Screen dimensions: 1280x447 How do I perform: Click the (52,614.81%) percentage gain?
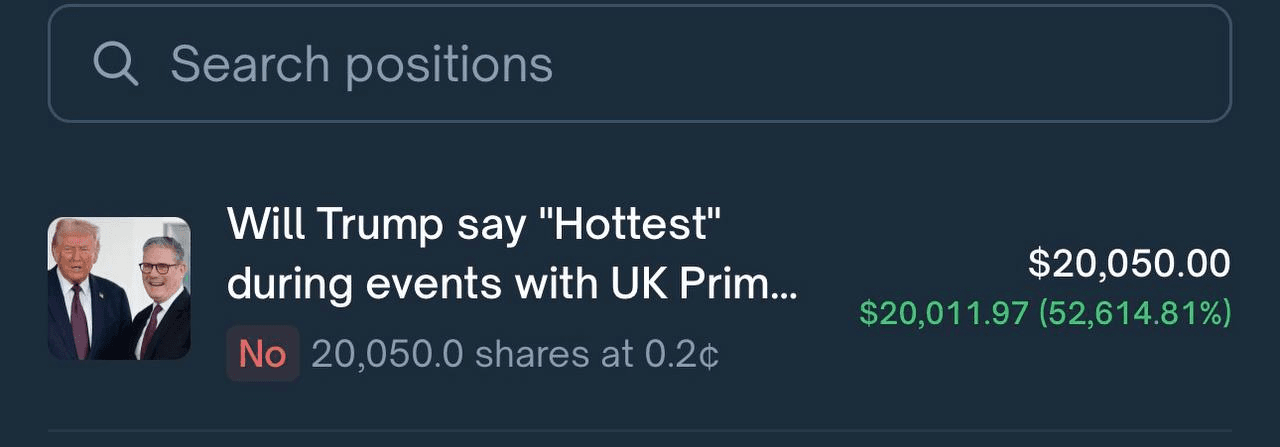click(1135, 313)
